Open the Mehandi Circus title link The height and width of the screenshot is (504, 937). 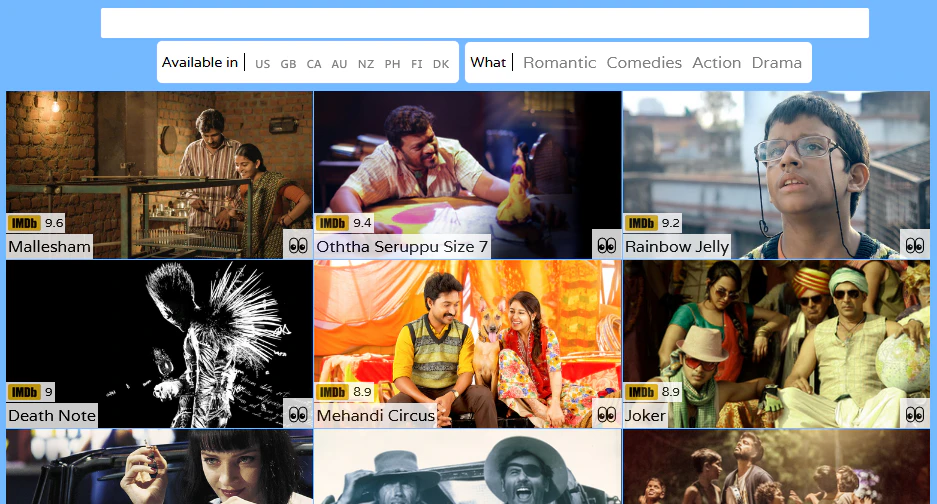point(375,415)
